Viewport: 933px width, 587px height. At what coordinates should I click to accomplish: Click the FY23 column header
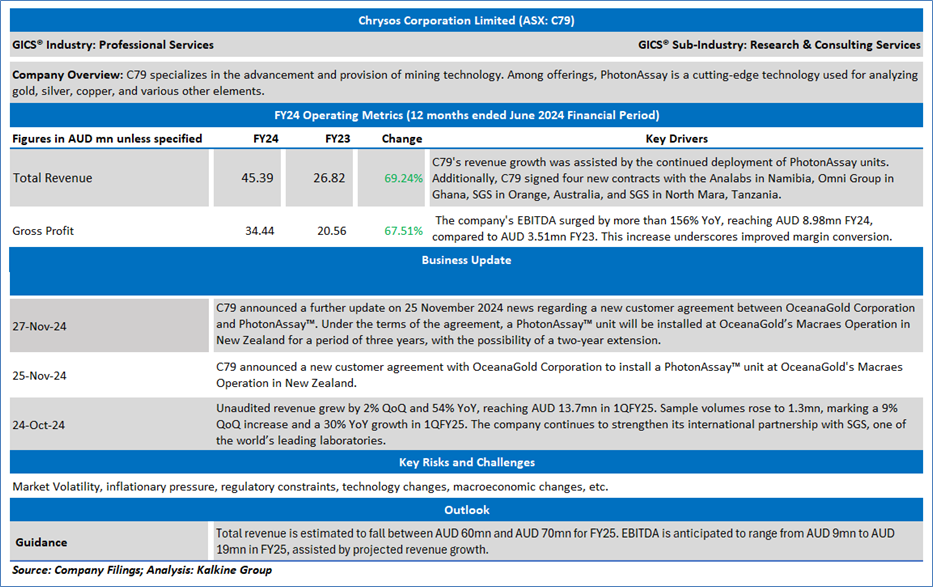337,139
